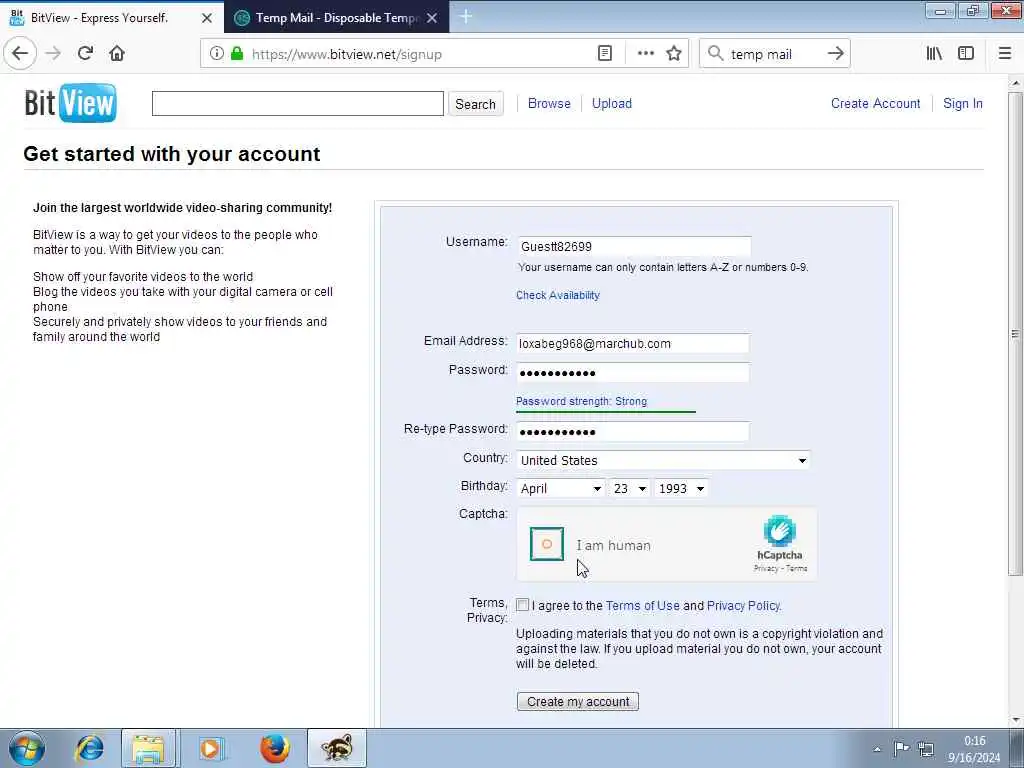
Task: Close the BitView tab
Action: point(207,18)
